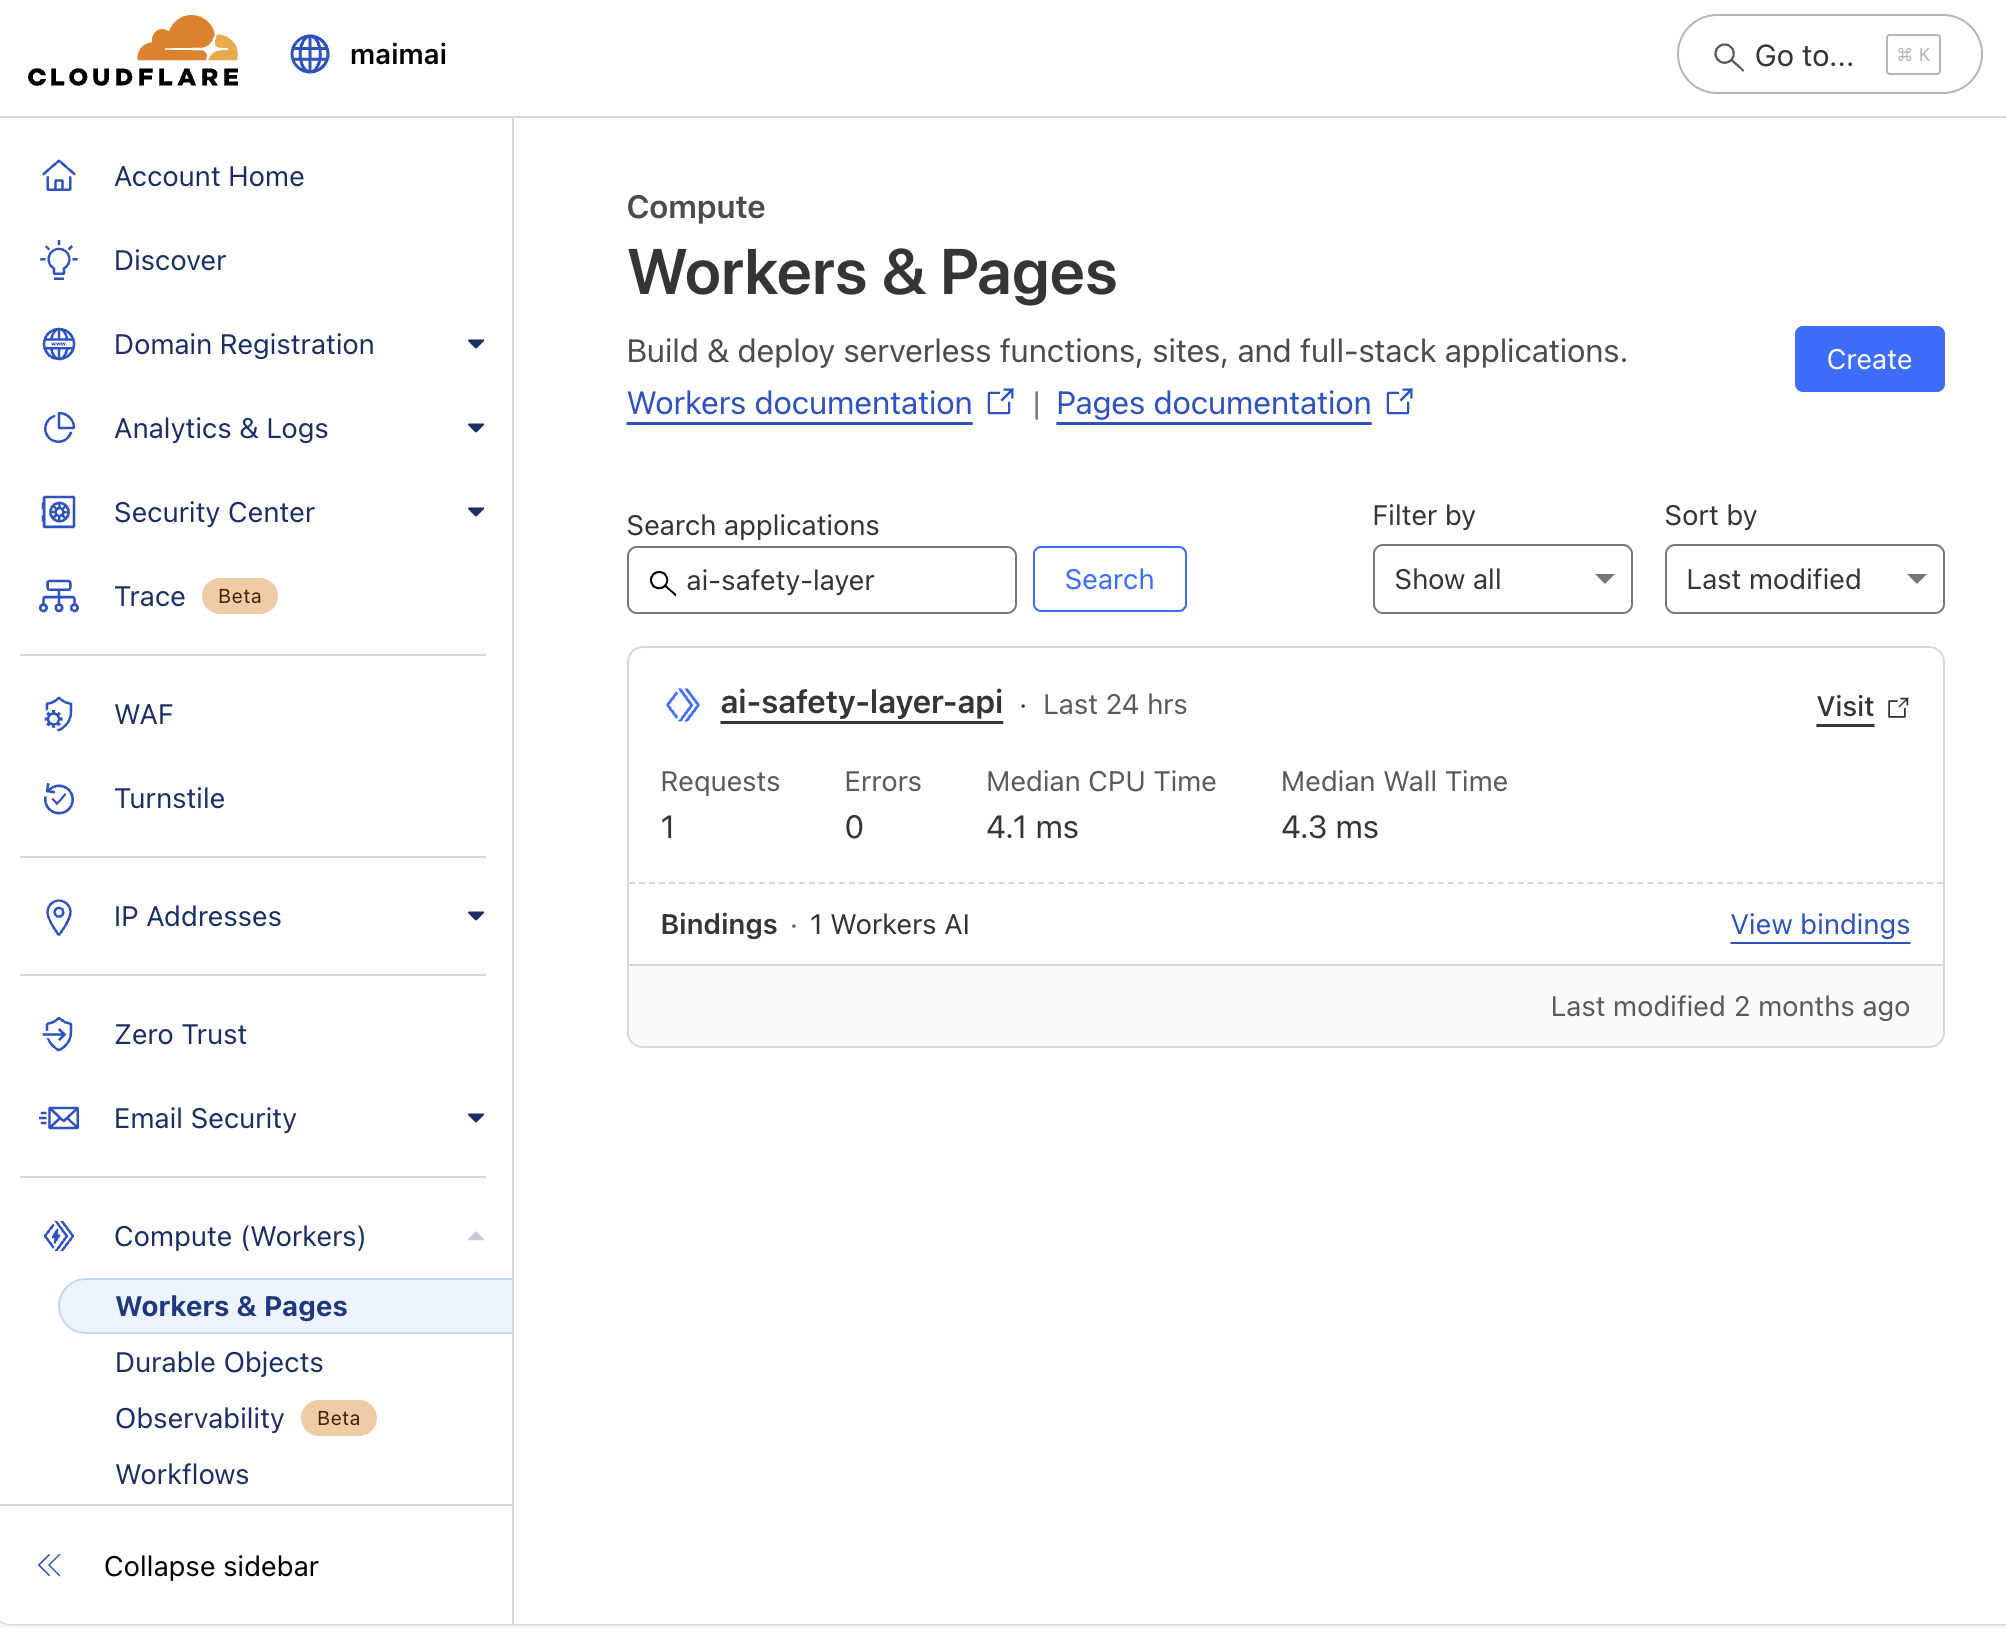The height and width of the screenshot is (1628, 2006).
Task: Click the blue Create button
Action: pos(1869,359)
